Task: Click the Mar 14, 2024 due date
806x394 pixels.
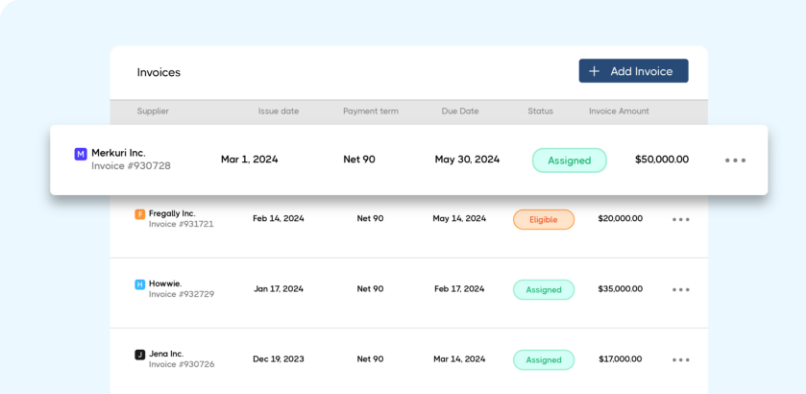Action: click(x=460, y=359)
